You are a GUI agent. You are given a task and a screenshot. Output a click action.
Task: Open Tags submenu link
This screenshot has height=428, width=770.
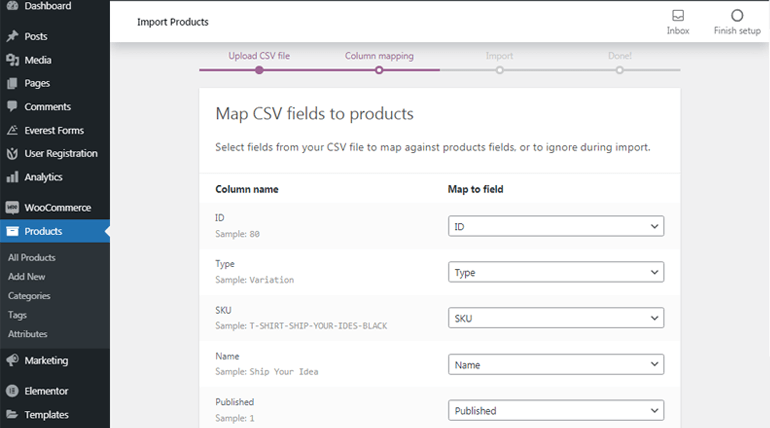pyautogui.click(x=17, y=315)
